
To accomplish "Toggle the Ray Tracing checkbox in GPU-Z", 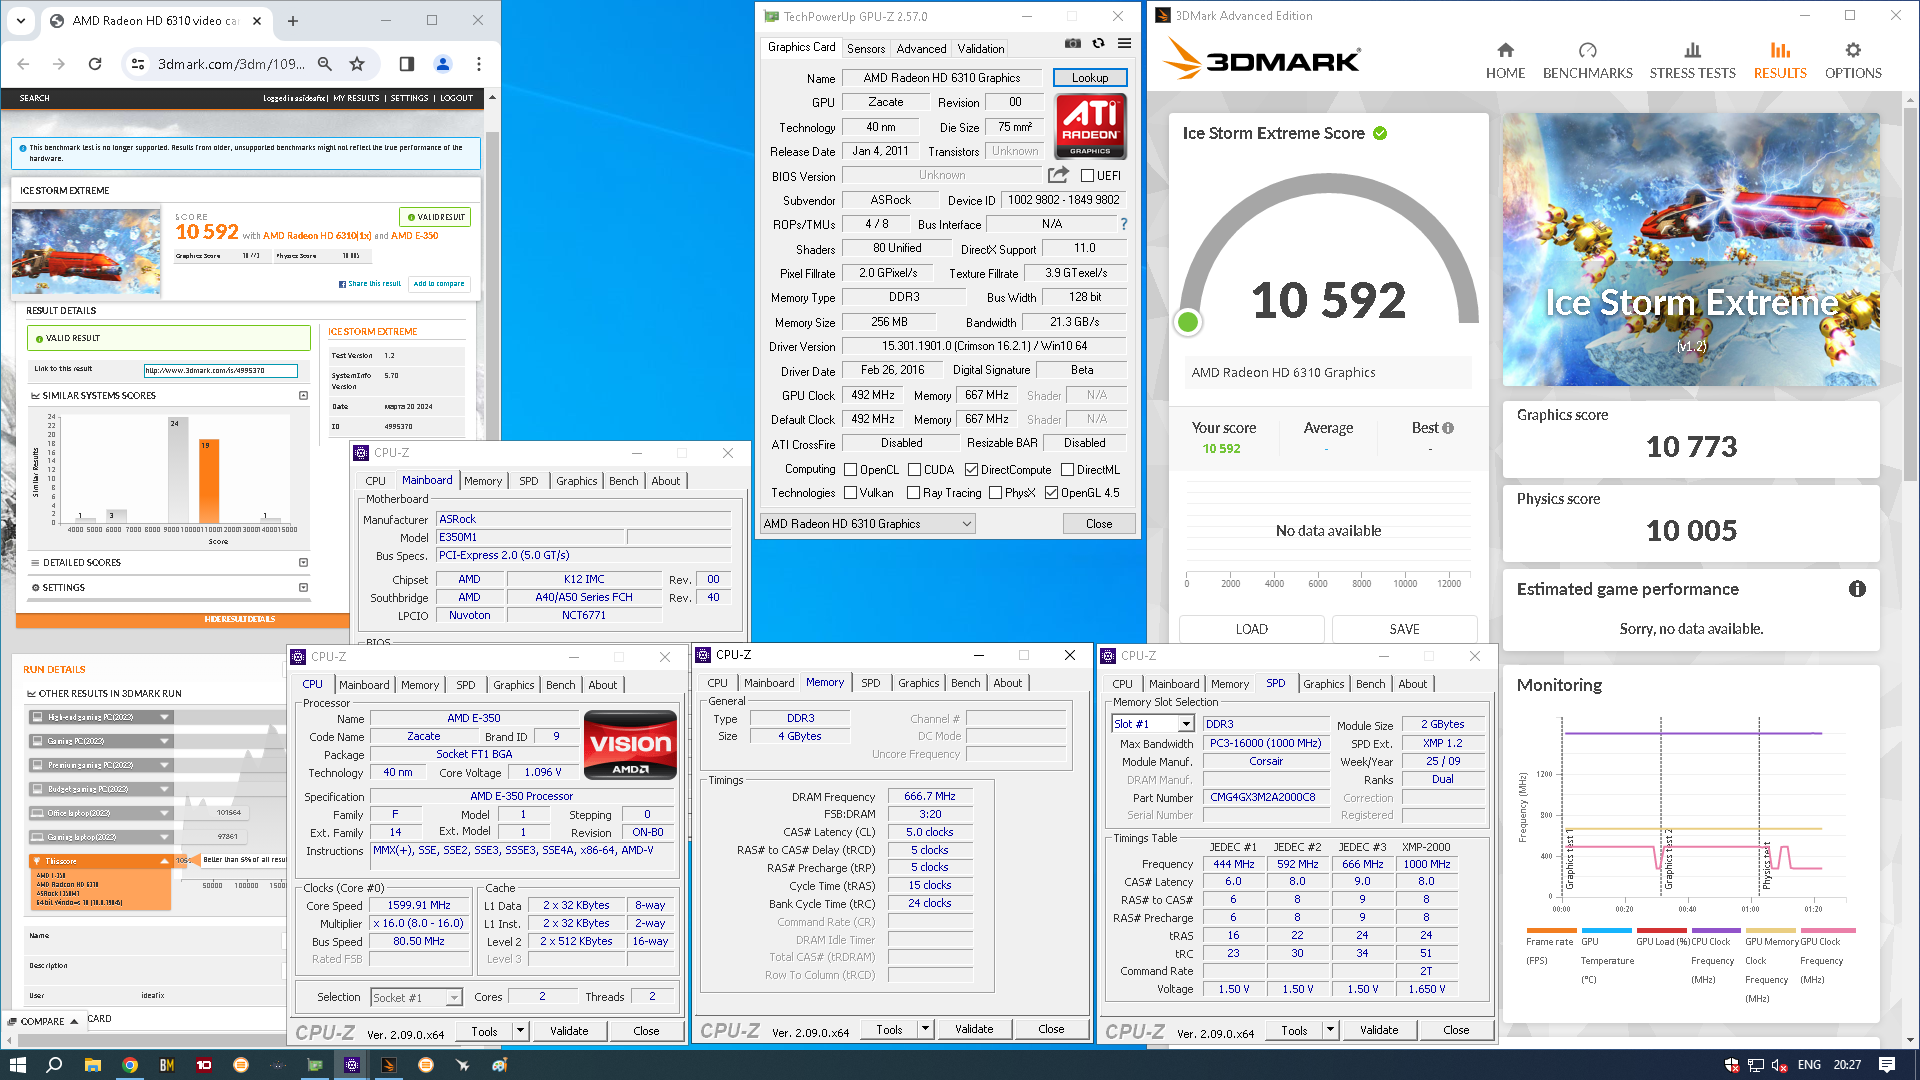I will pos(913,493).
